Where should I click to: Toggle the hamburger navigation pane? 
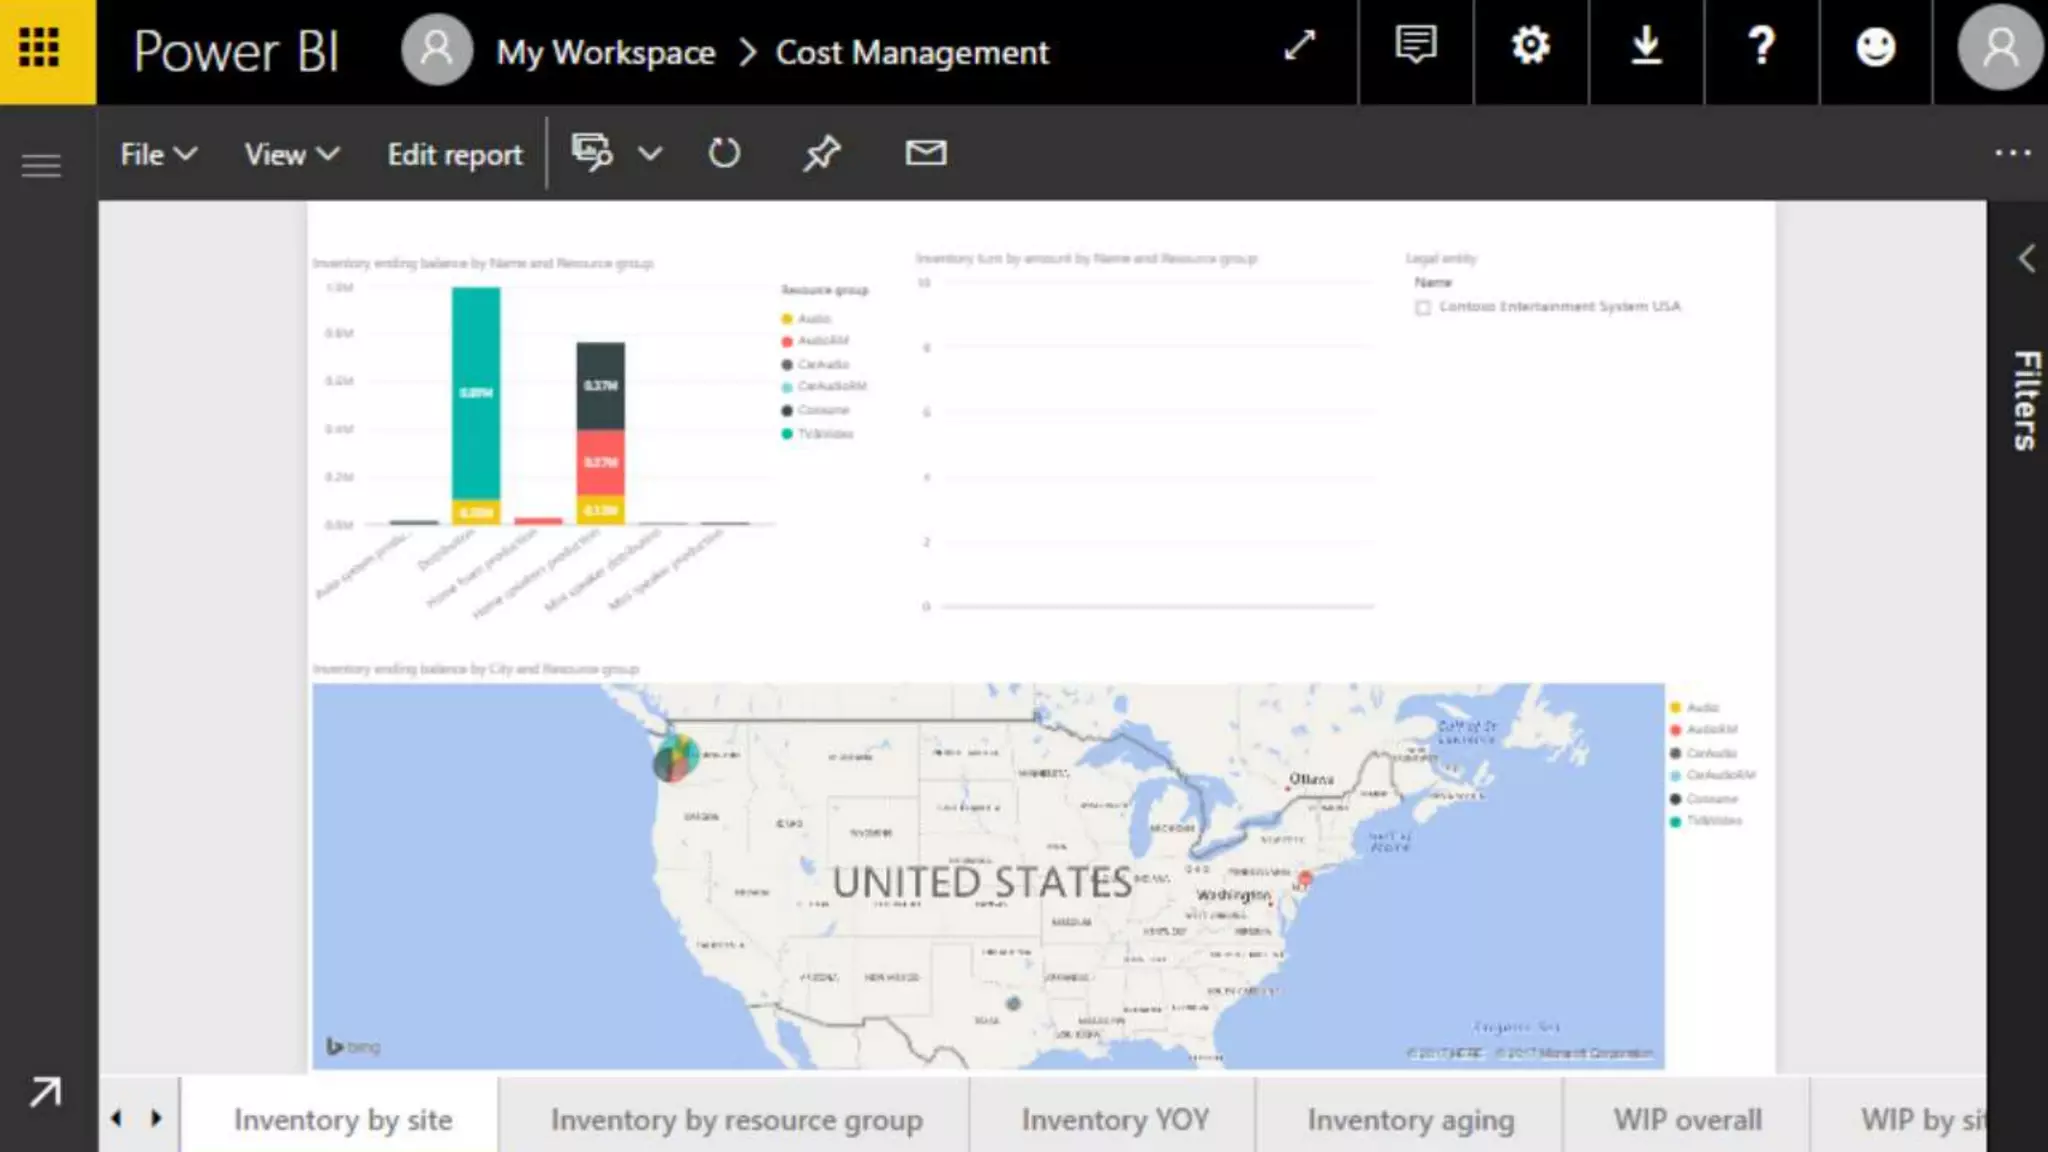click(x=41, y=165)
